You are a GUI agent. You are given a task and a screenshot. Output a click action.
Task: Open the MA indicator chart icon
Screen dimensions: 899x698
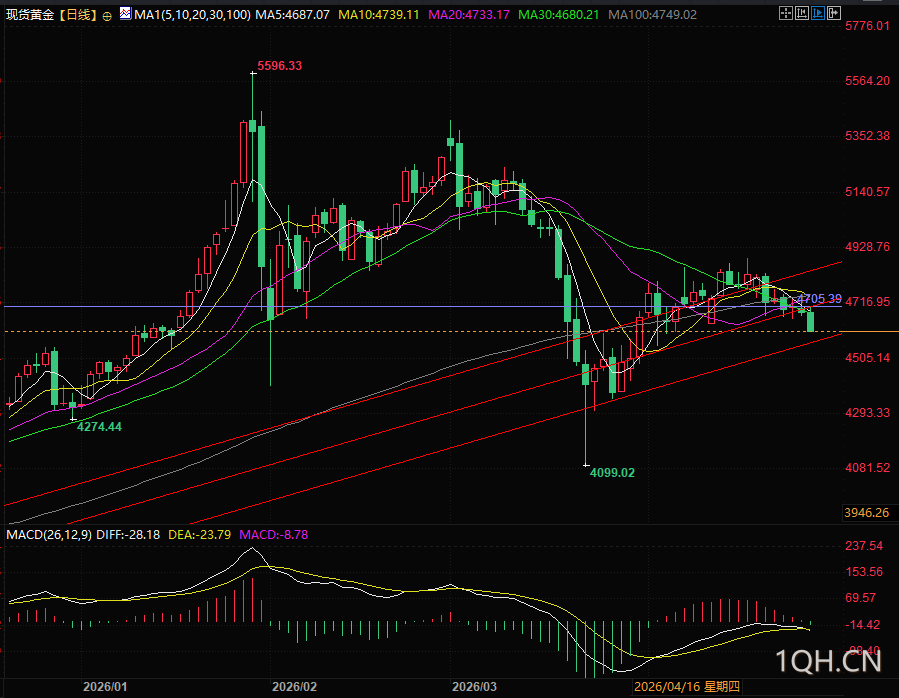click(125, 14)
